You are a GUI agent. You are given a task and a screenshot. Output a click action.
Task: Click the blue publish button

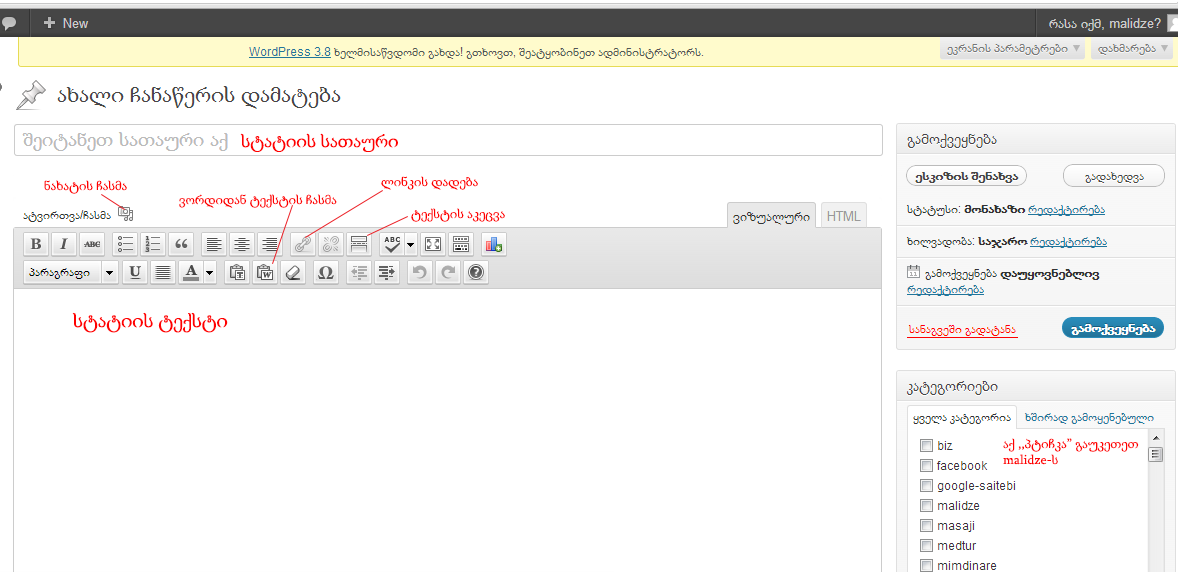click(1112, 328)
